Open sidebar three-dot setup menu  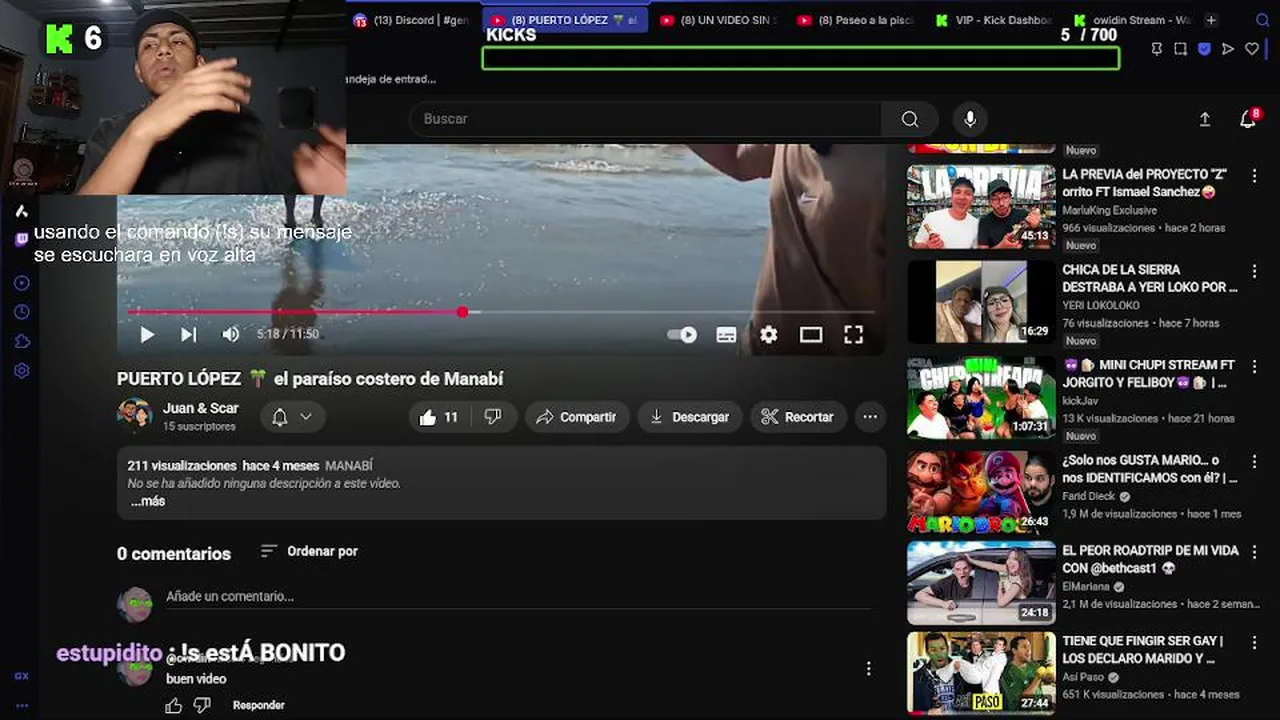tap(21, 705)
